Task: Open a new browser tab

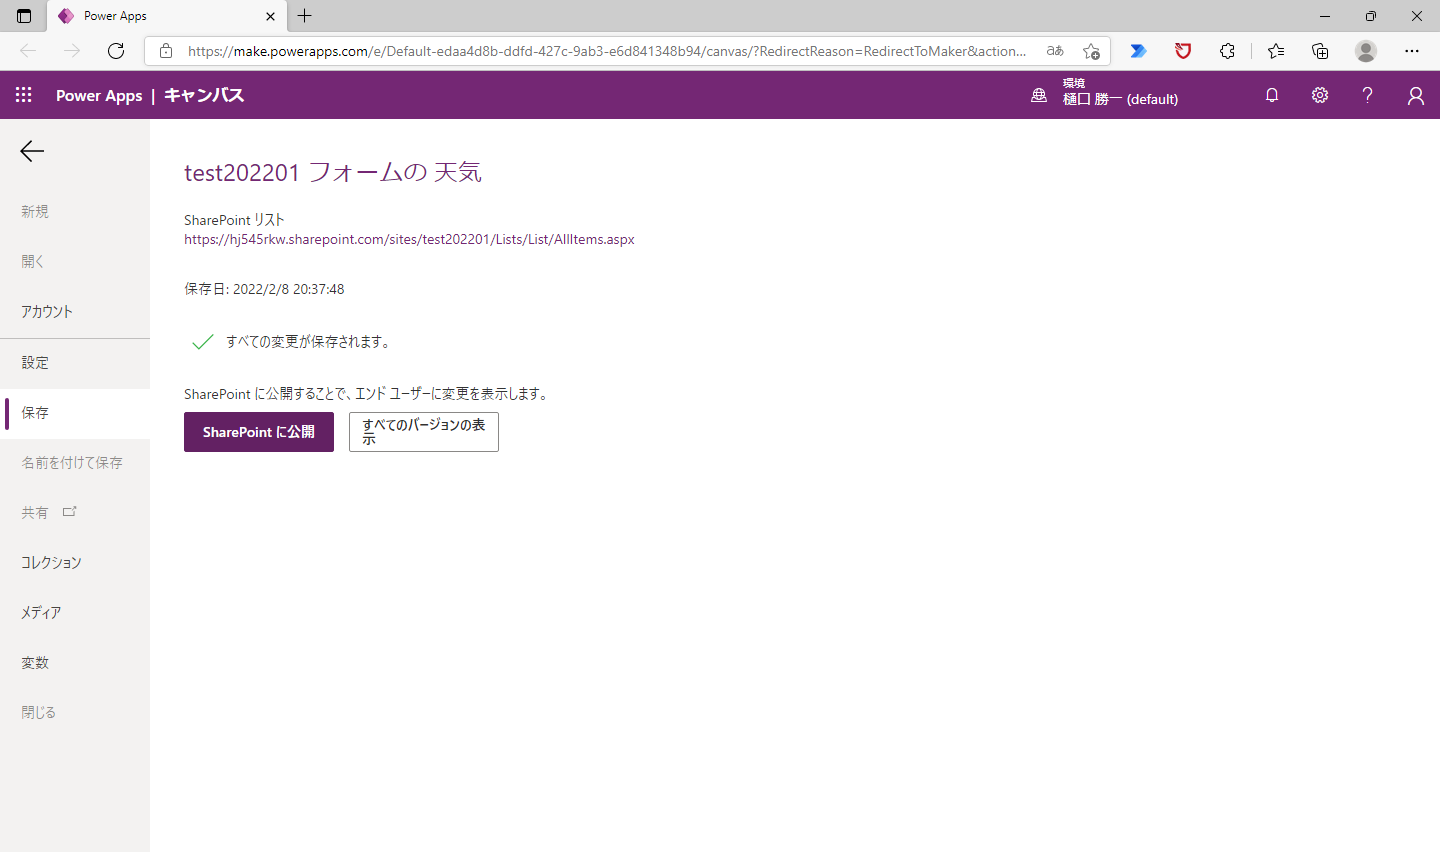Action: click(x=305, y=16)
